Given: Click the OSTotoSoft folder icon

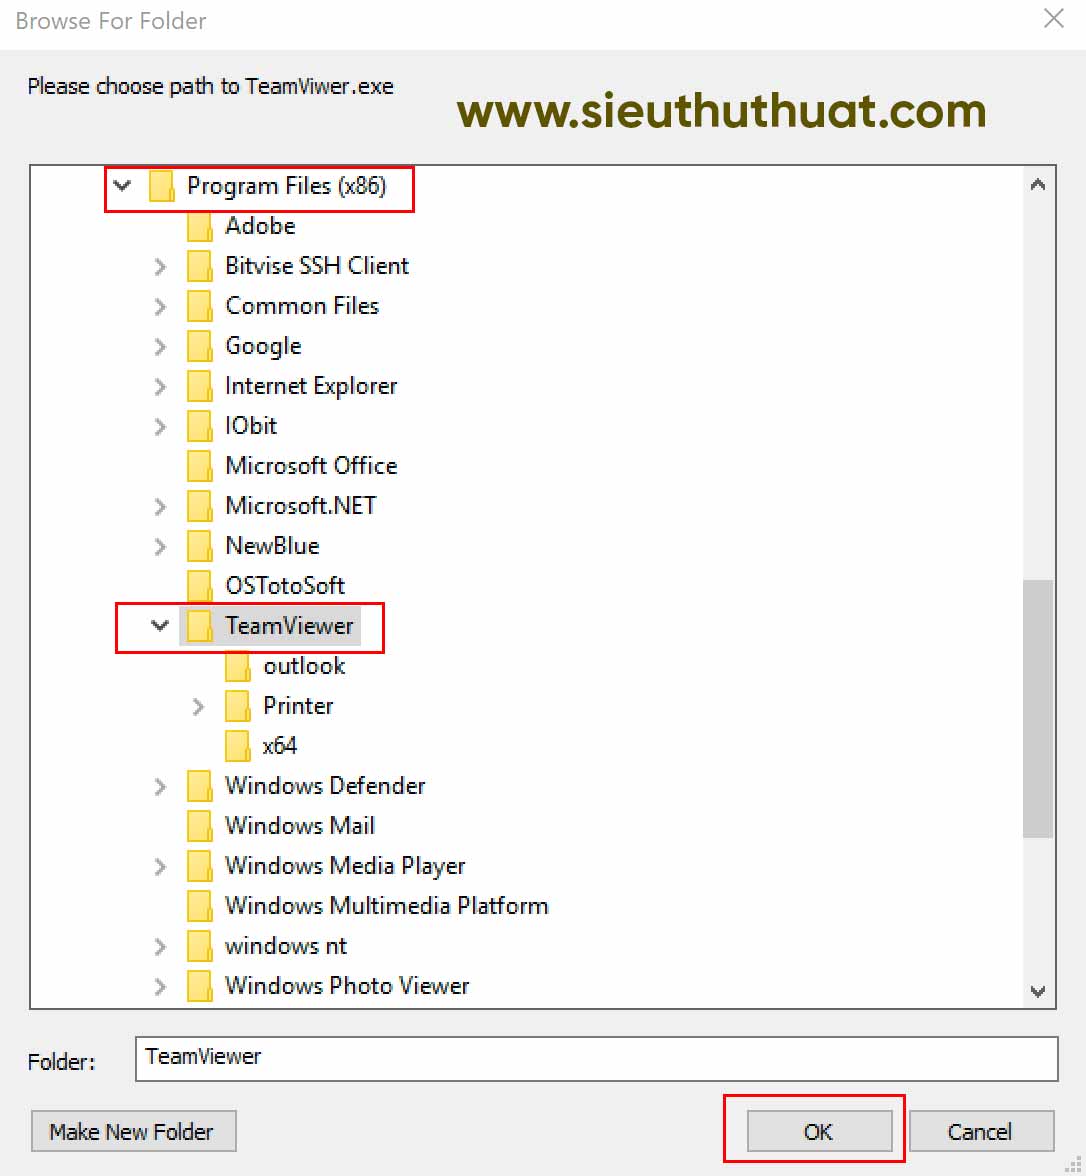Looking at the screenshot, I should point(200,586).
